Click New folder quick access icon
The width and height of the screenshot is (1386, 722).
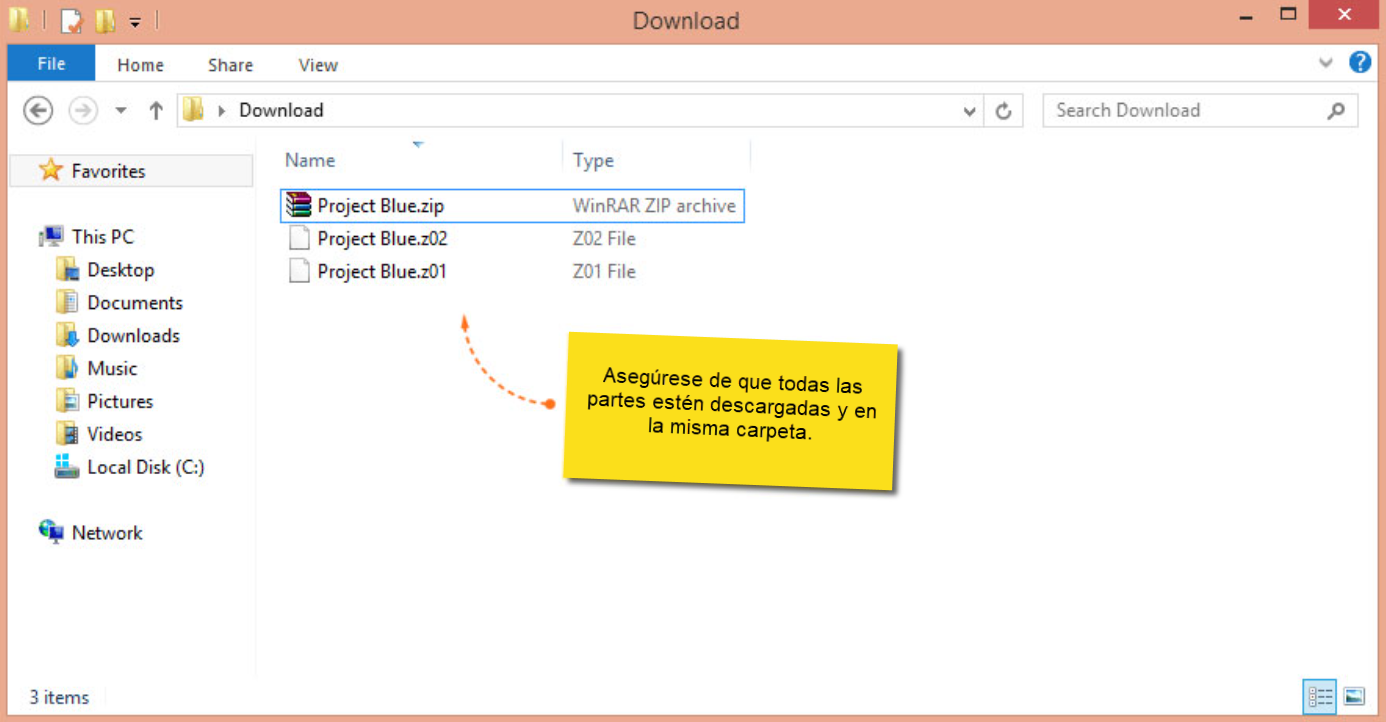pos(105,20)
